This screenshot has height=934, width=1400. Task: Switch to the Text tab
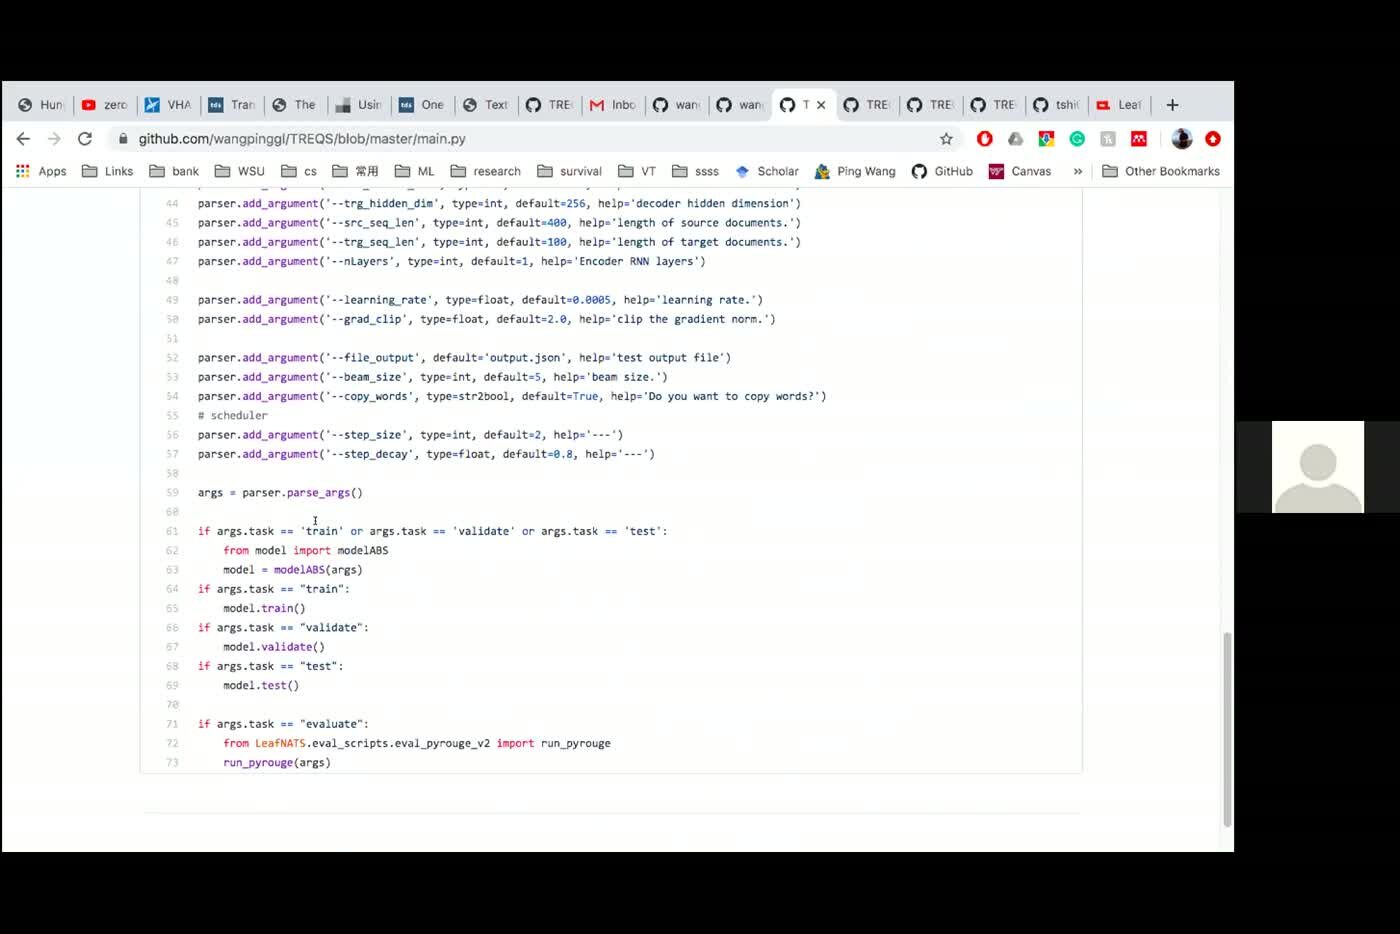pos(486,105)
